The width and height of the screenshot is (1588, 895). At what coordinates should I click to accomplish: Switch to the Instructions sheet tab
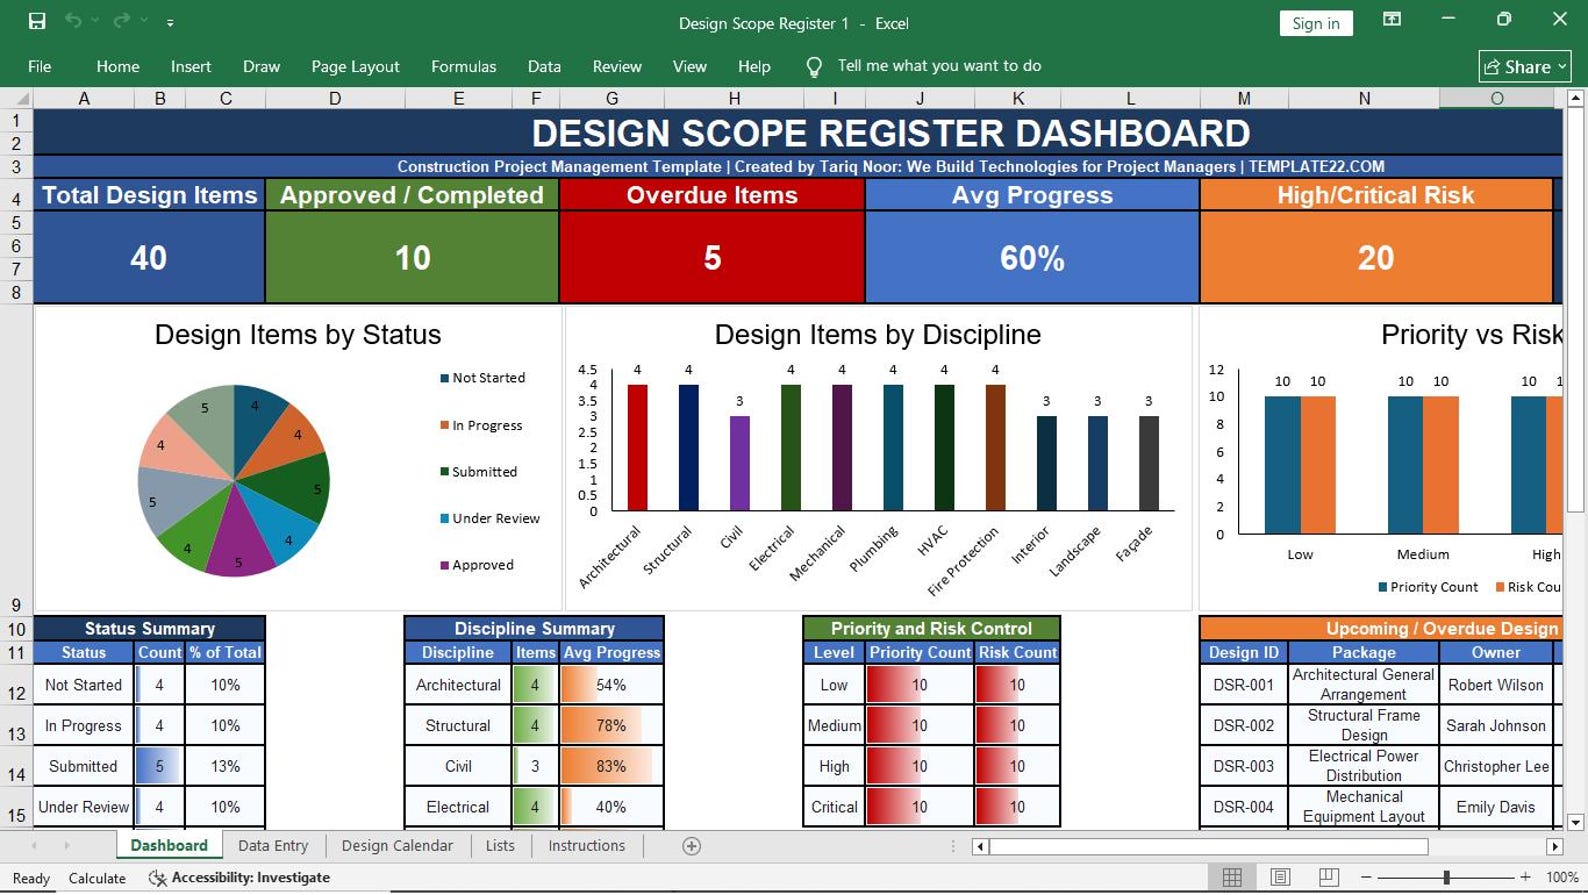[586, 846]
